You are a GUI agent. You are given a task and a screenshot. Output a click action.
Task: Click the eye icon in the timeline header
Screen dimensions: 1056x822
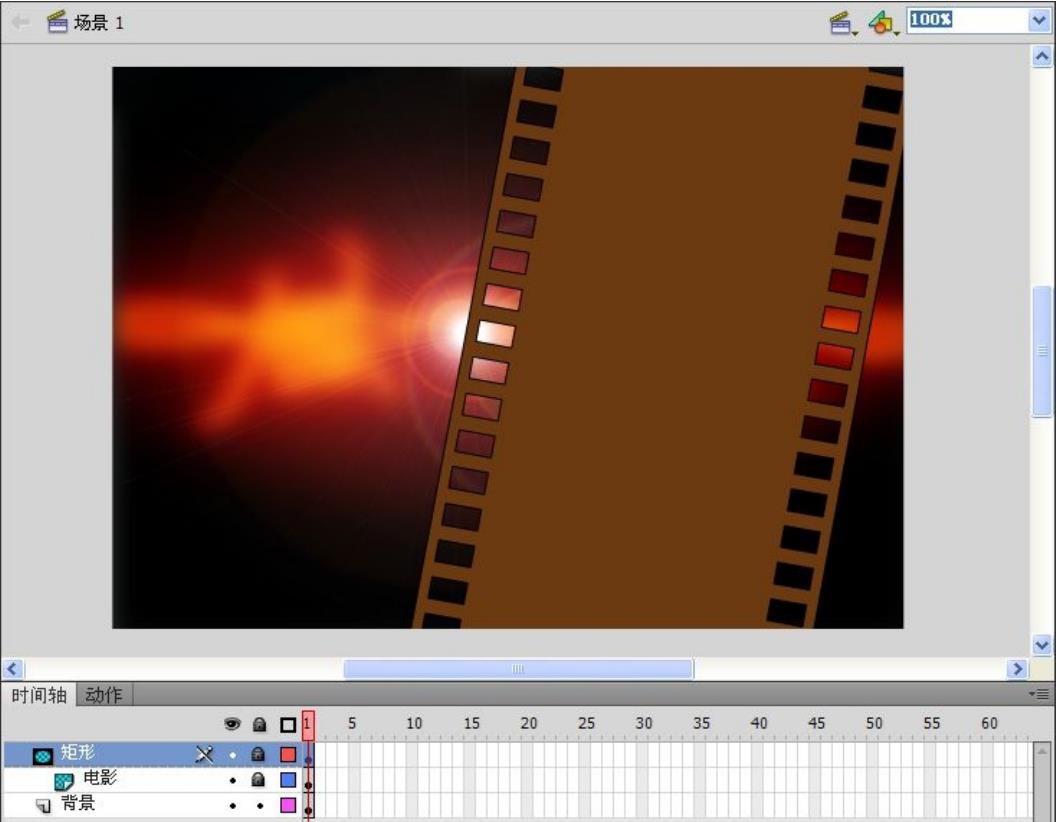[x=232, y=724]
